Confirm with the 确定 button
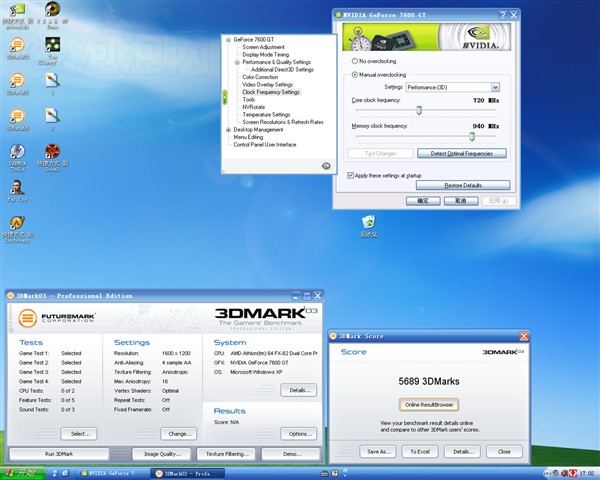 [x=423, y=201]
